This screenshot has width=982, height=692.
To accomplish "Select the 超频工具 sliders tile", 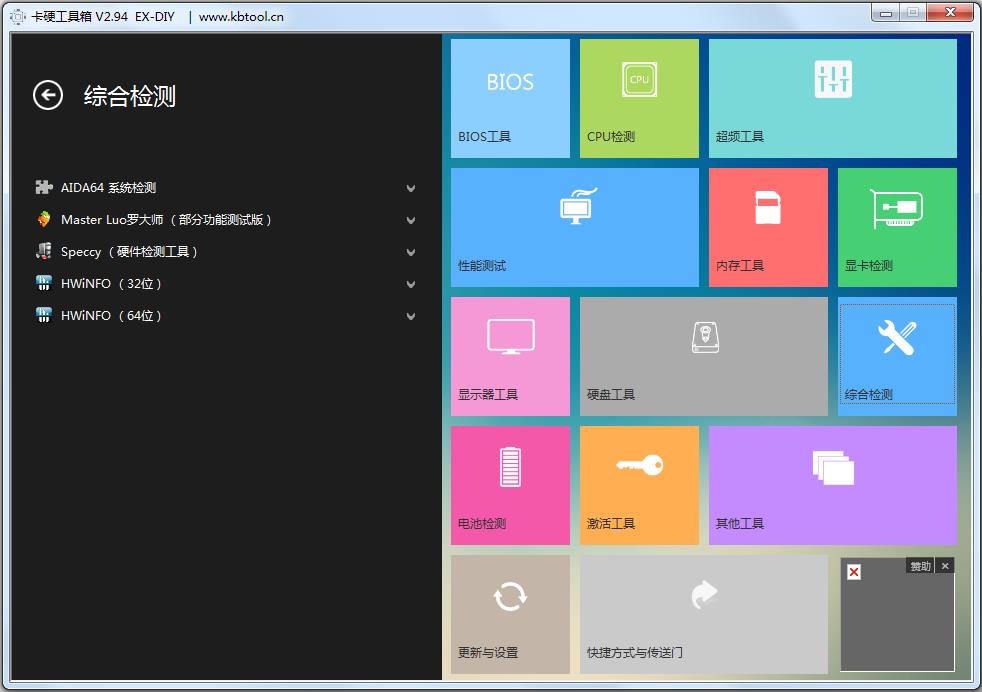I will [x=832, y=98].
